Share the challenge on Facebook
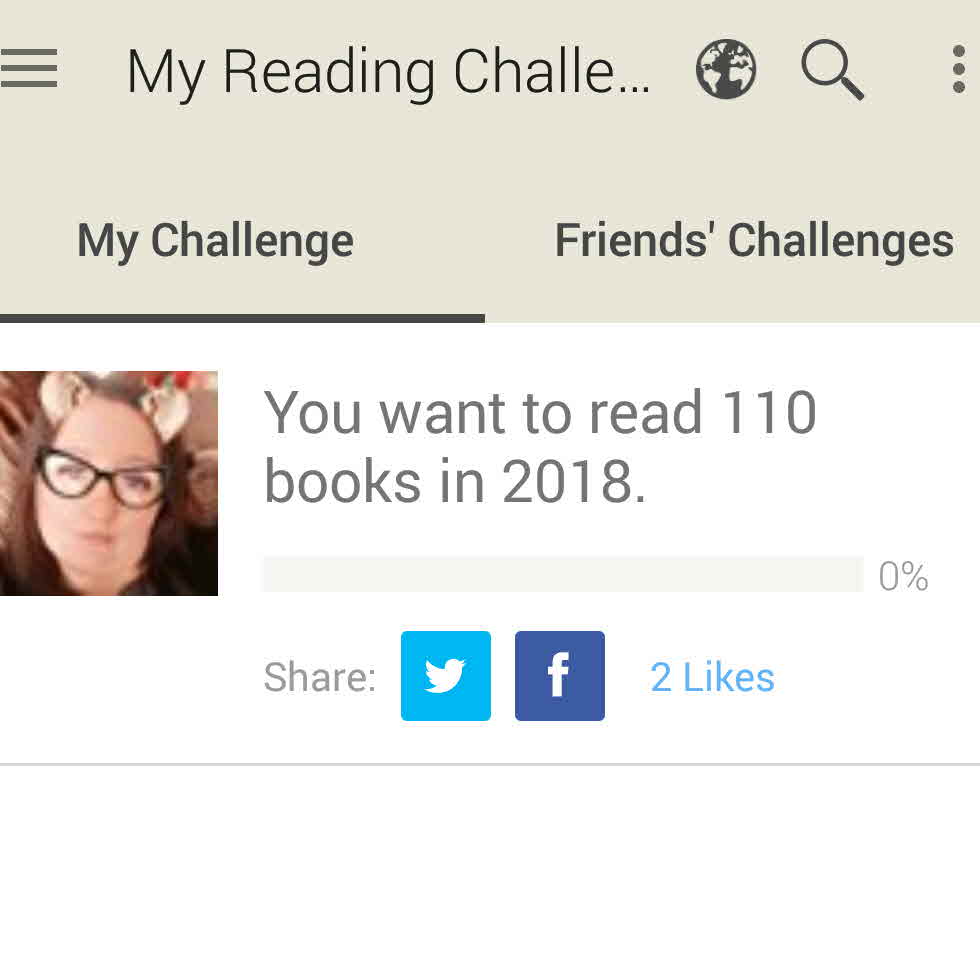This screenshot has width=980, height=980. tap(559, 676)
